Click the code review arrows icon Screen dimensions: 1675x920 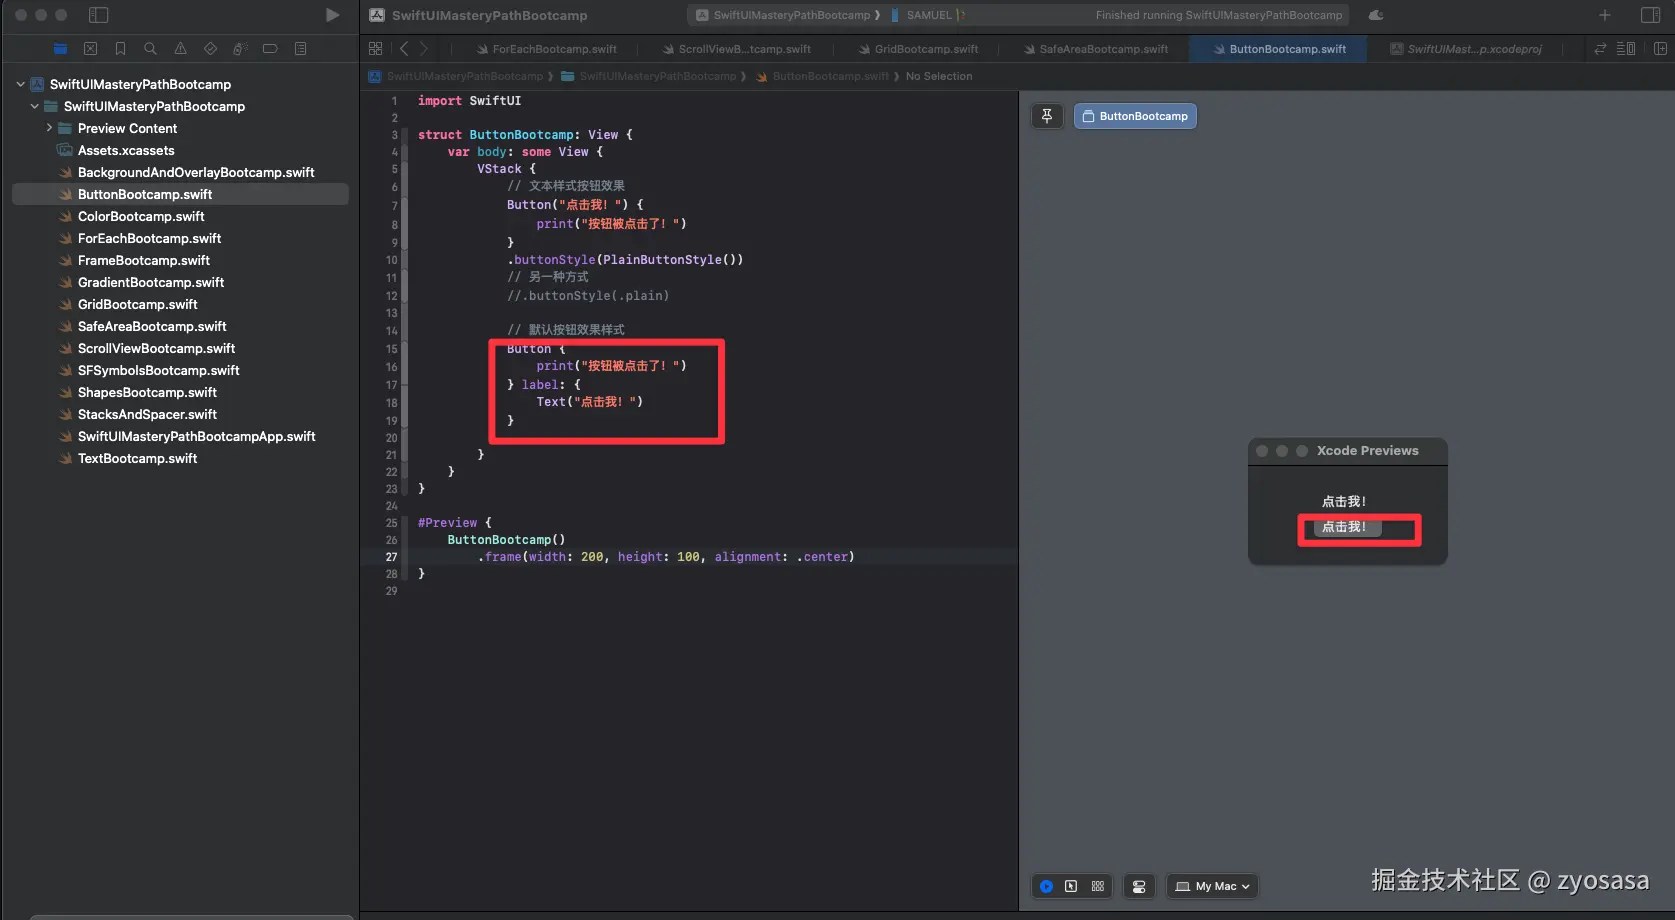coord(1600,48)
